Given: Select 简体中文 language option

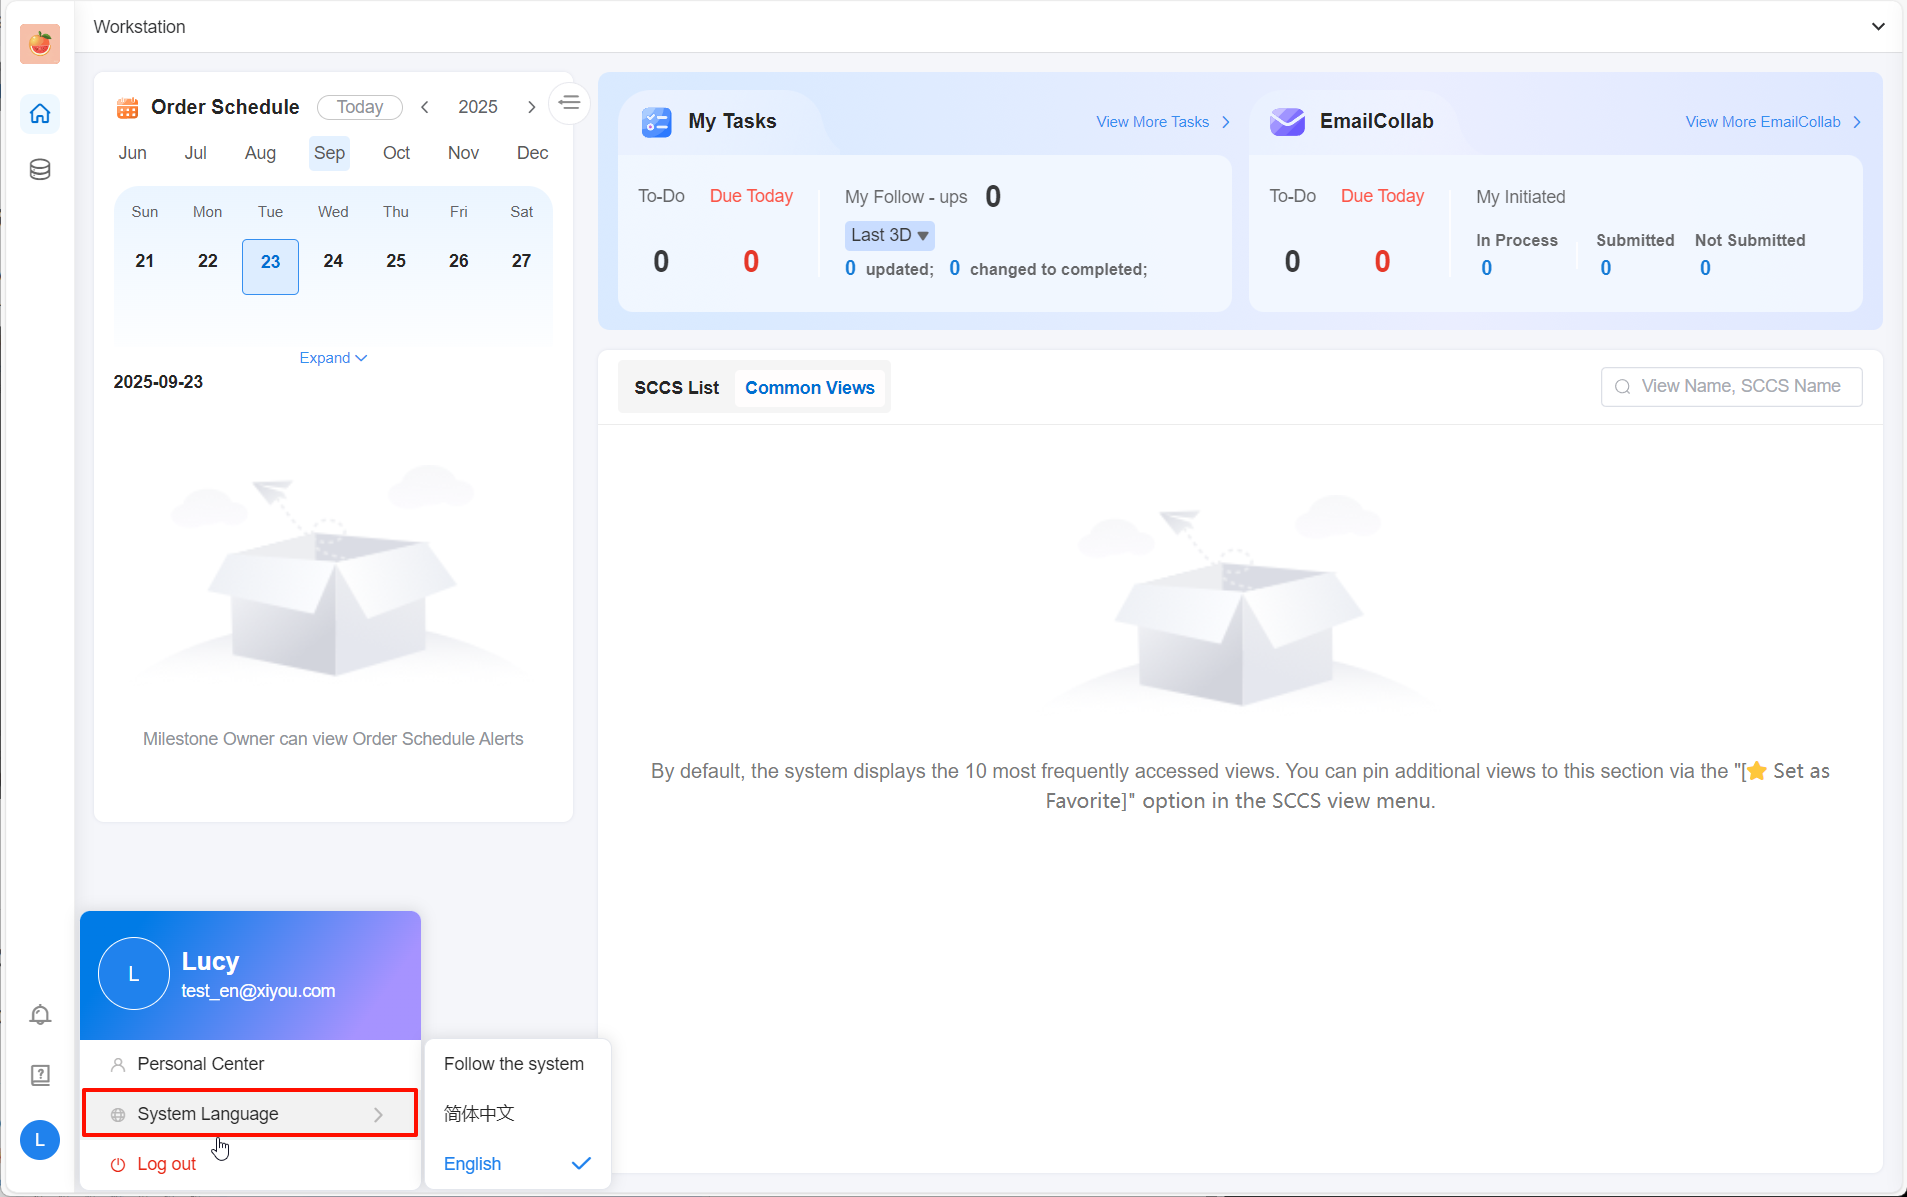Looking at the screenshot, I should click(x=479, y=1113).
